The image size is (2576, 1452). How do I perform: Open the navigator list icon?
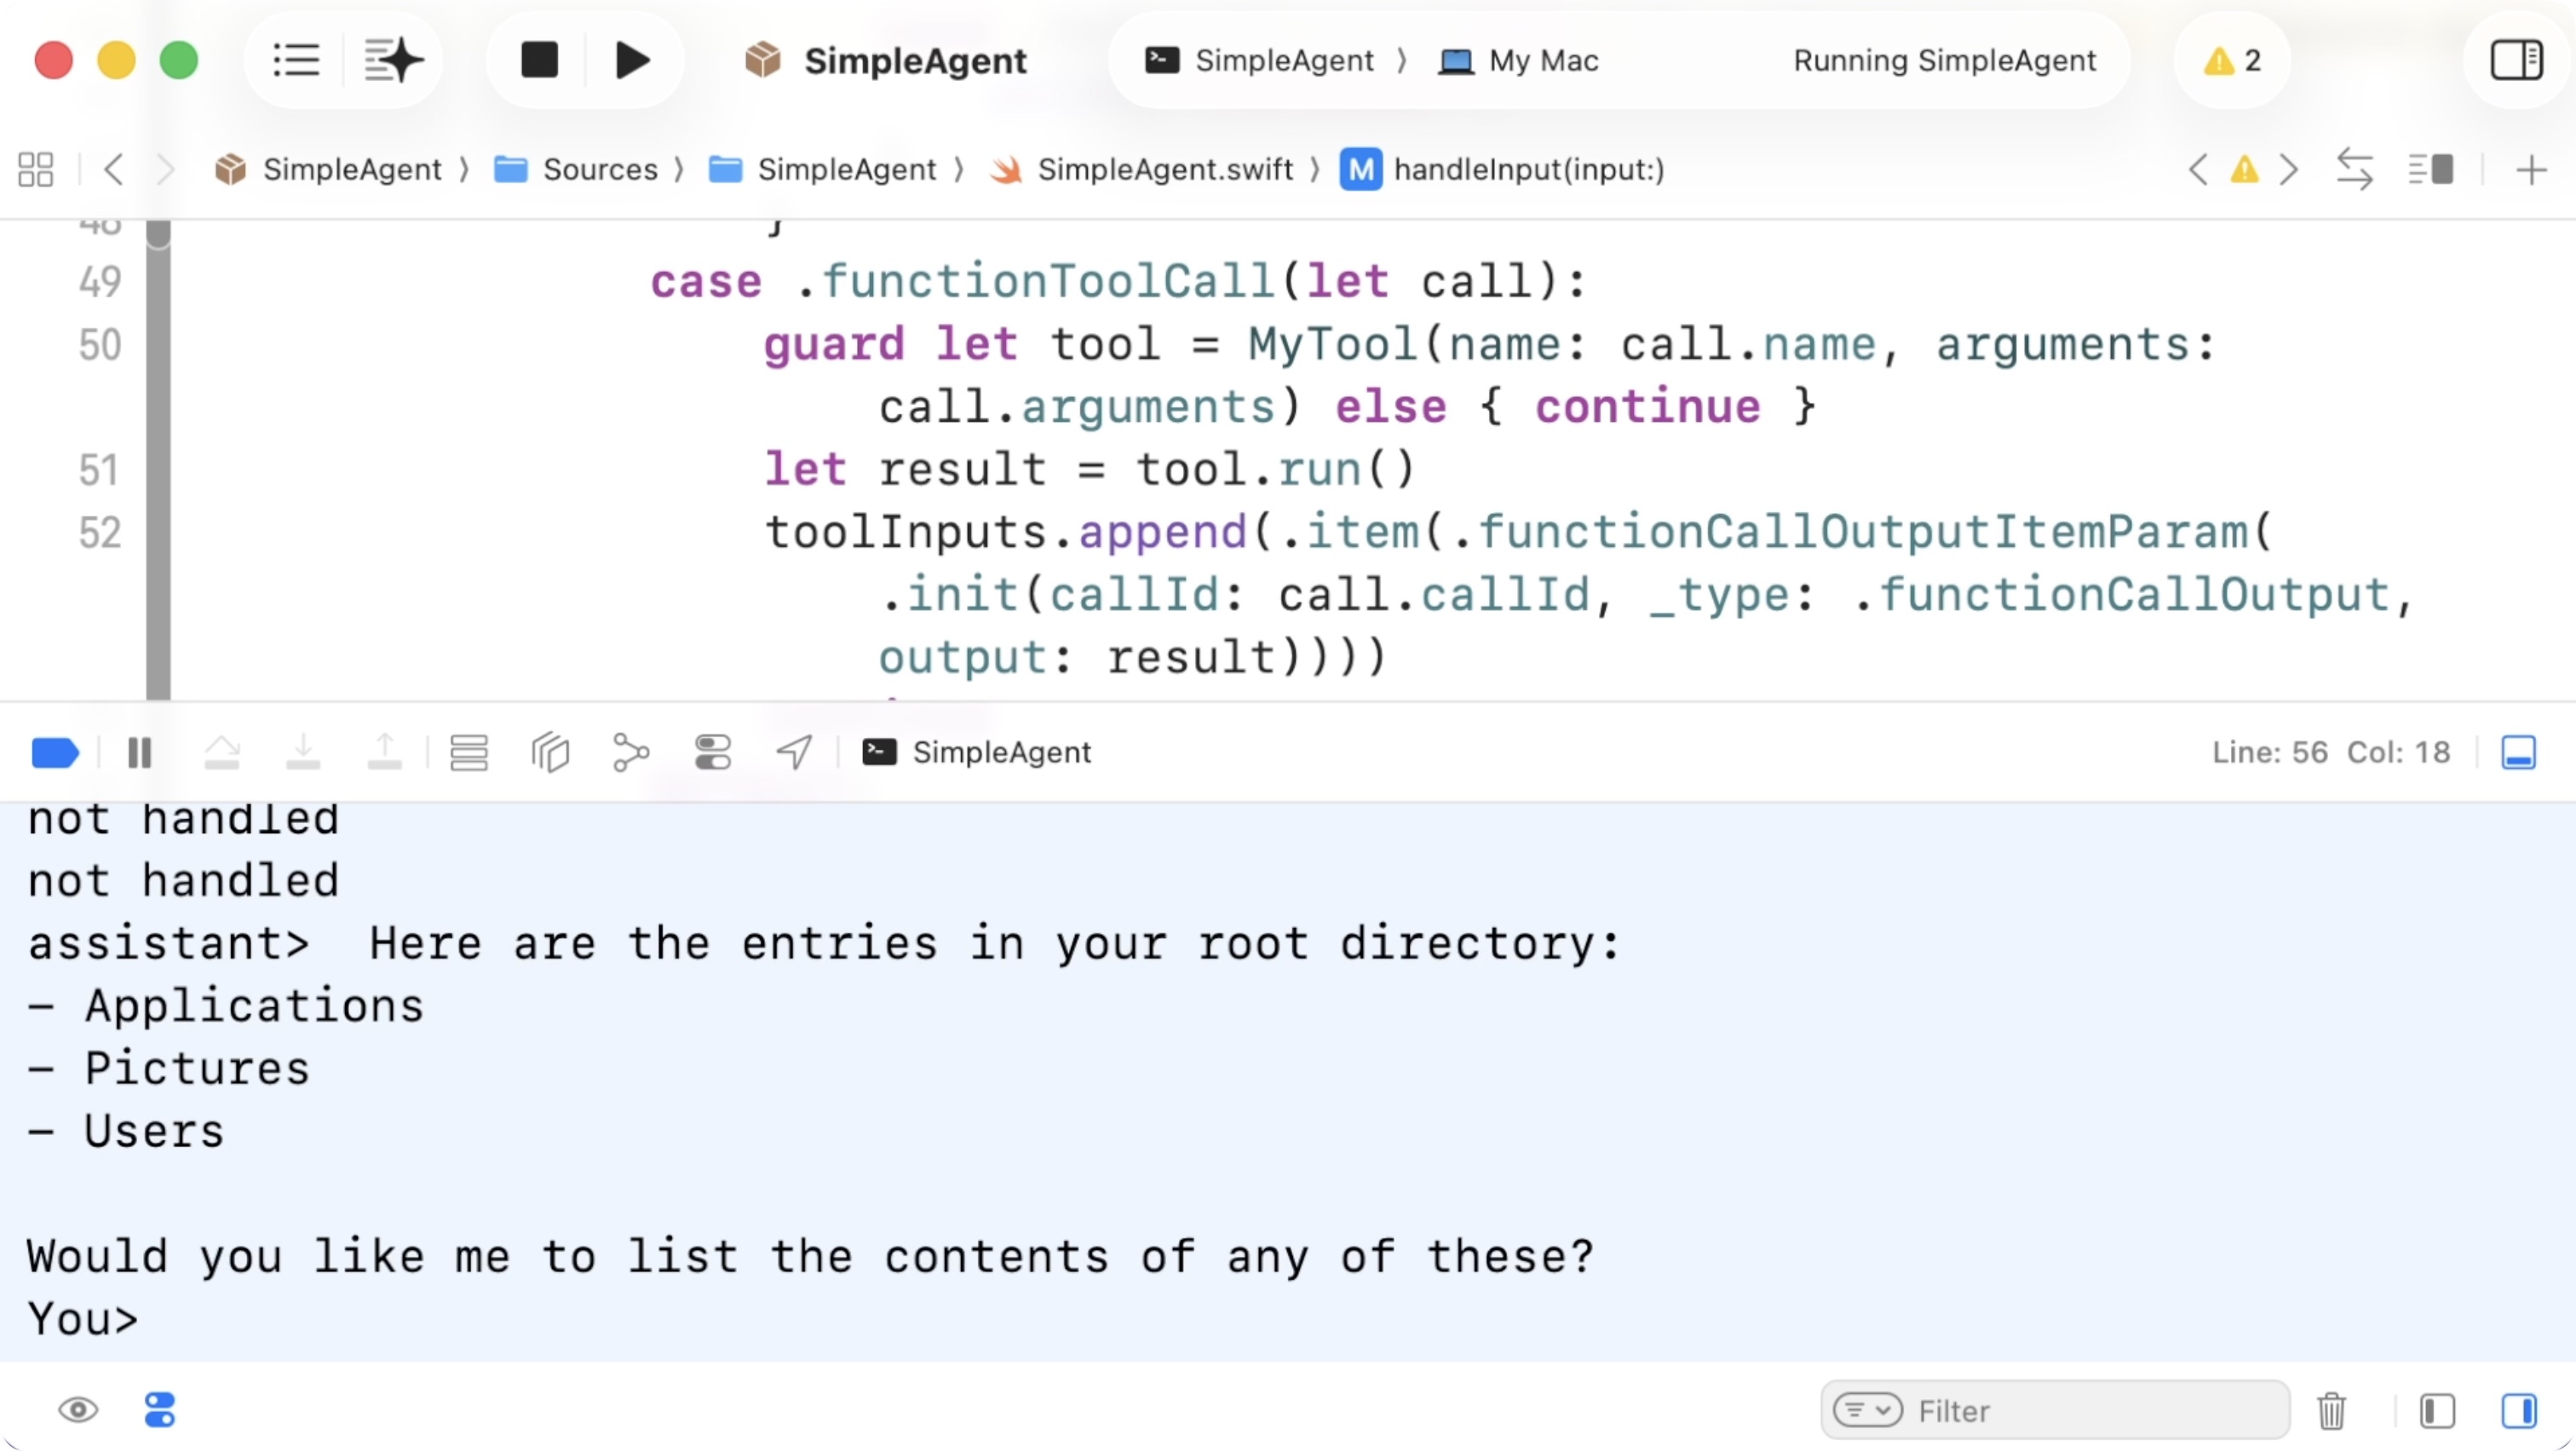pyautogui.click(x=296, y=60)
